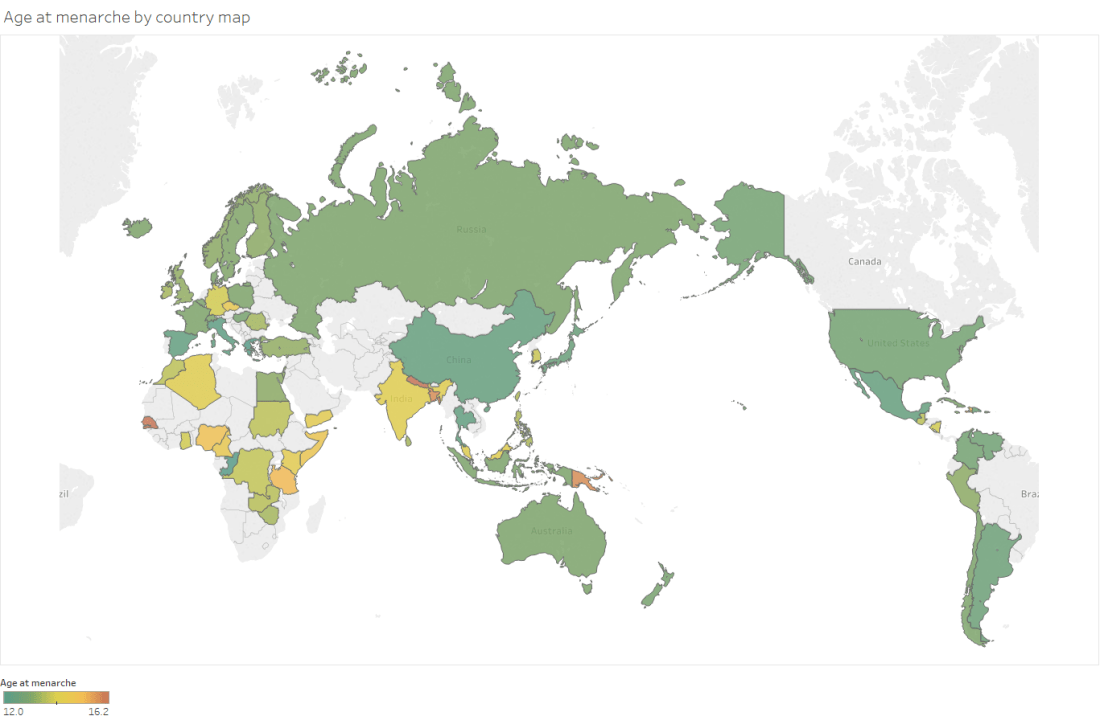Viewport: 1100px width, 720px height.
Task: Select Canada on the map
Action: coord(865,260)
